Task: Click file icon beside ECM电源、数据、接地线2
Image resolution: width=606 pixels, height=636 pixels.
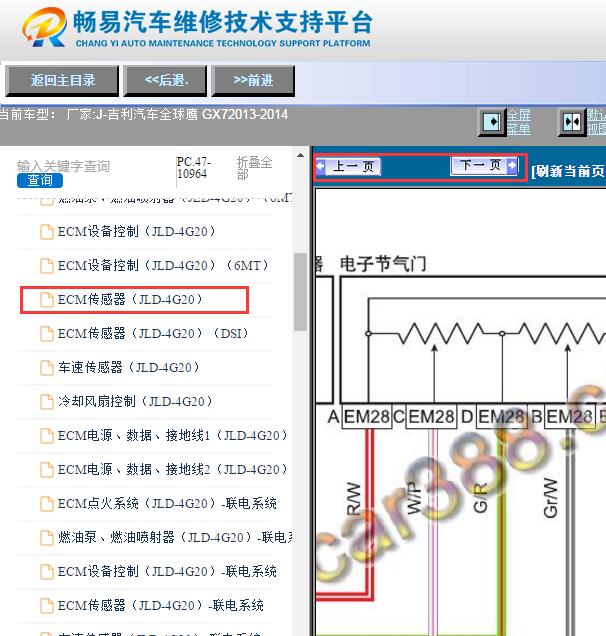Action: (47, 470)
